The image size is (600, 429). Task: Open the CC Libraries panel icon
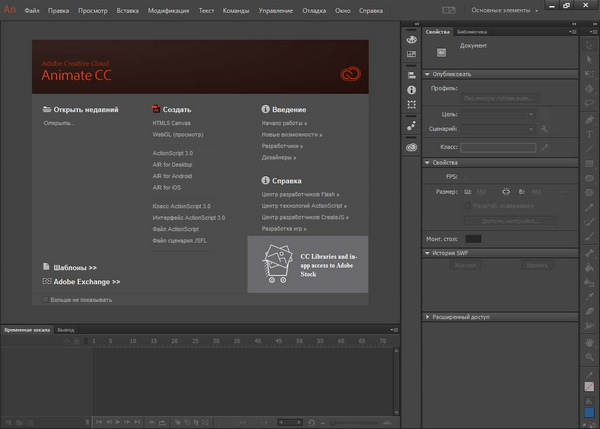[x=411, y=147]
